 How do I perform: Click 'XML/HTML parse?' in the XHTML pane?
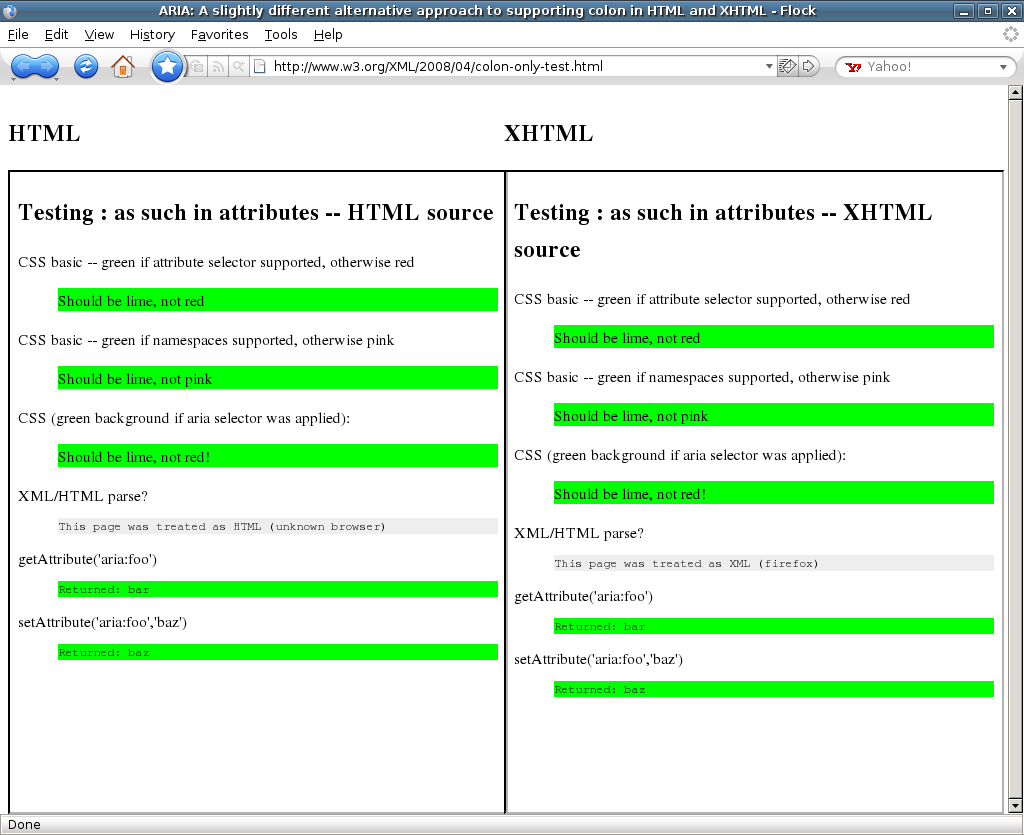tap(579, 533)
